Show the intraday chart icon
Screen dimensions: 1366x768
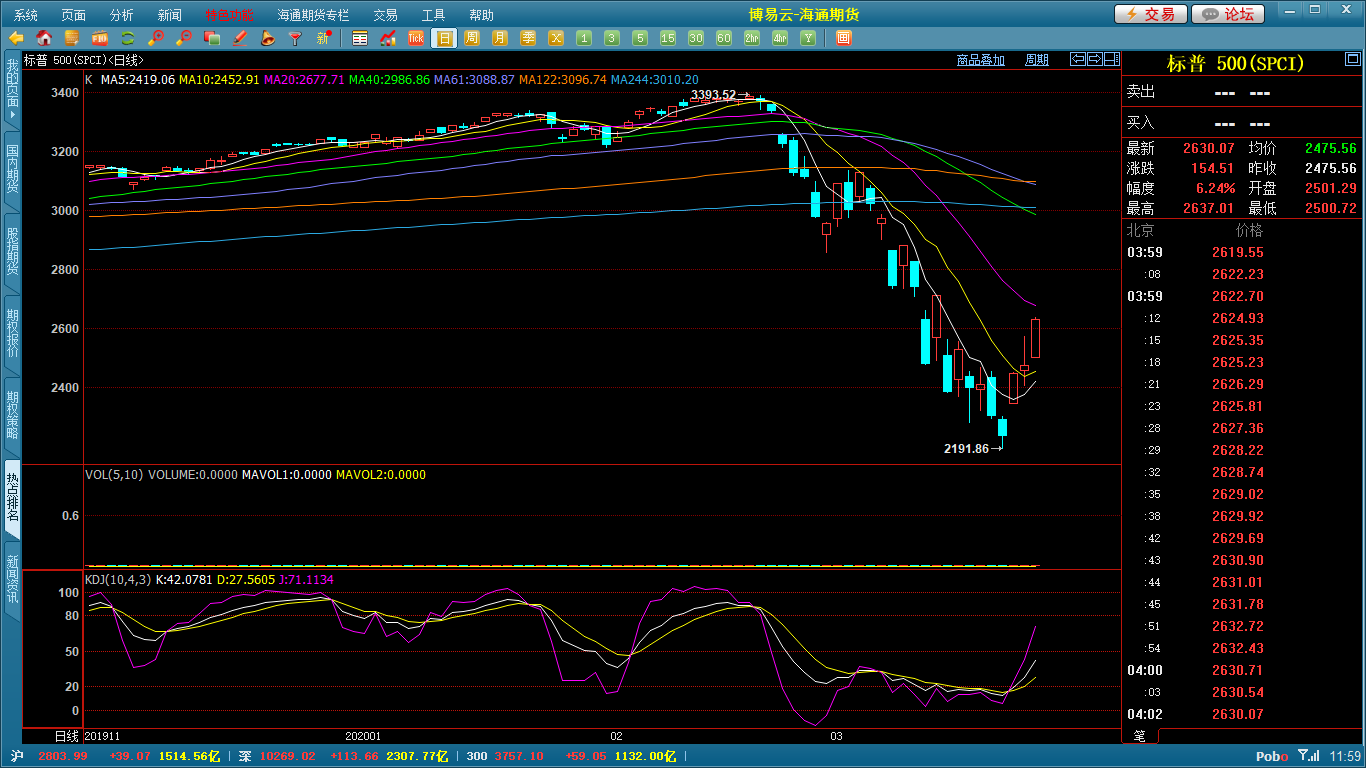pyautogui.click(x=388, y=38)
